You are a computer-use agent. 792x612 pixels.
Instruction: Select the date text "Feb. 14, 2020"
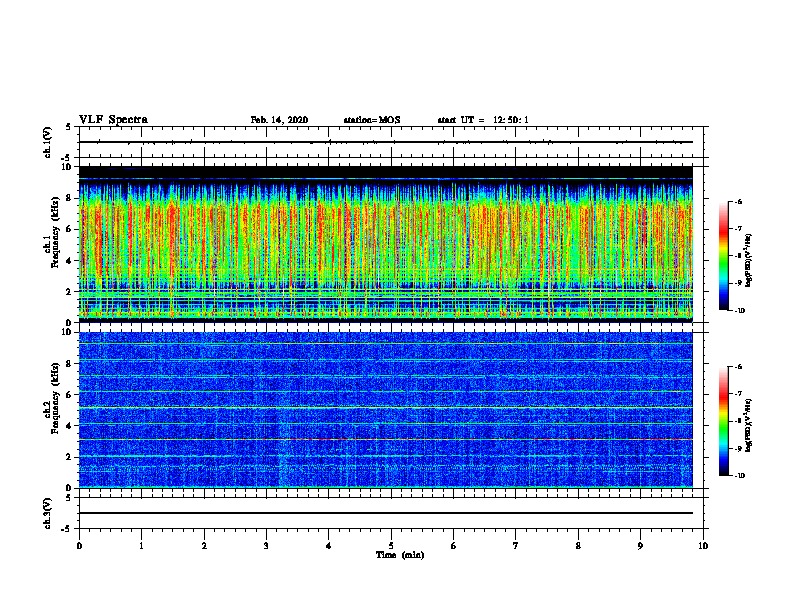(279, 120)
